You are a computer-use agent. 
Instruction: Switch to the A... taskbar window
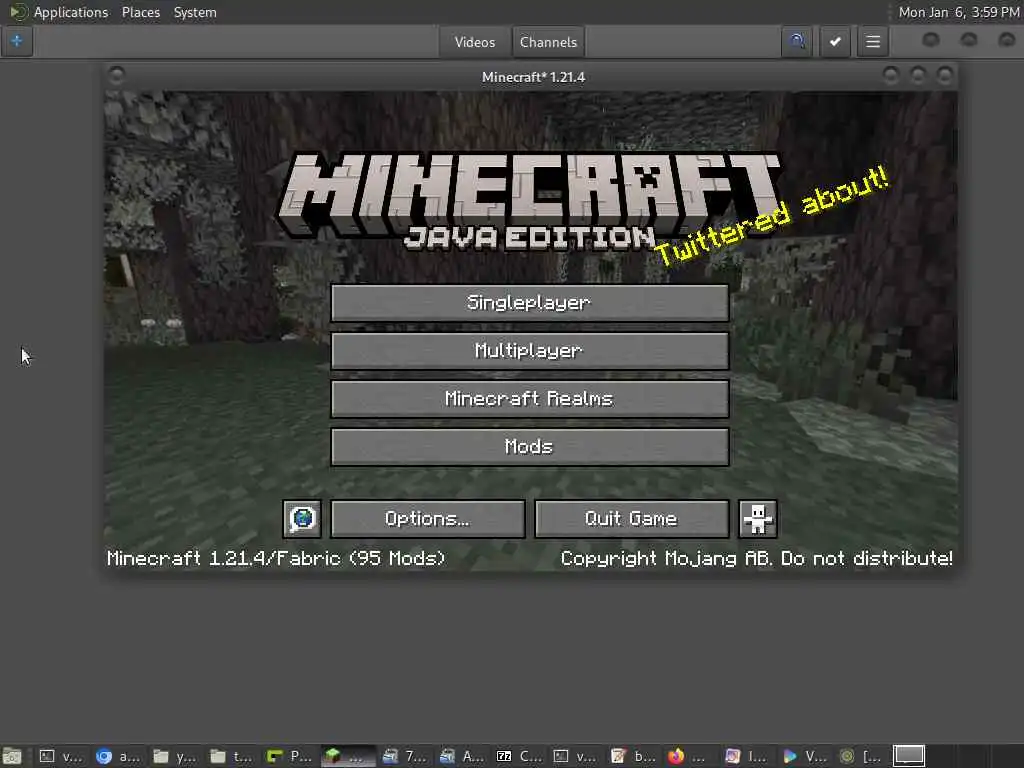pos(462,756)
